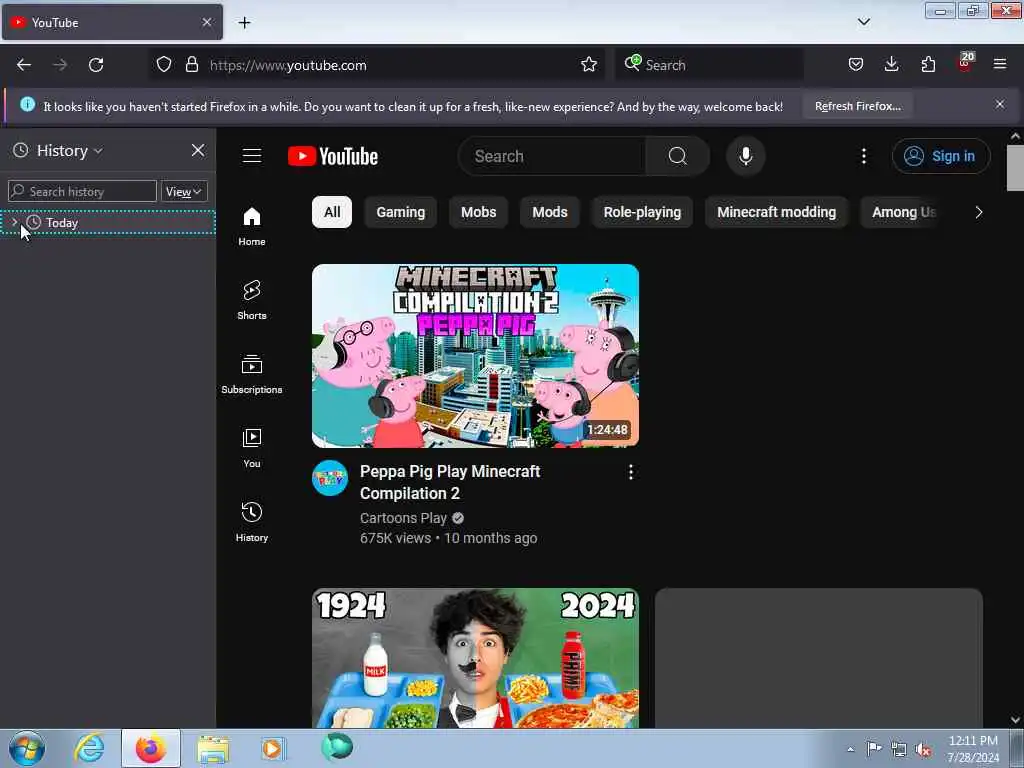
Task: Open the 1924 vs 2024 lunch video thumbnail
Action: pyautogui.click(x=475, y=658)
